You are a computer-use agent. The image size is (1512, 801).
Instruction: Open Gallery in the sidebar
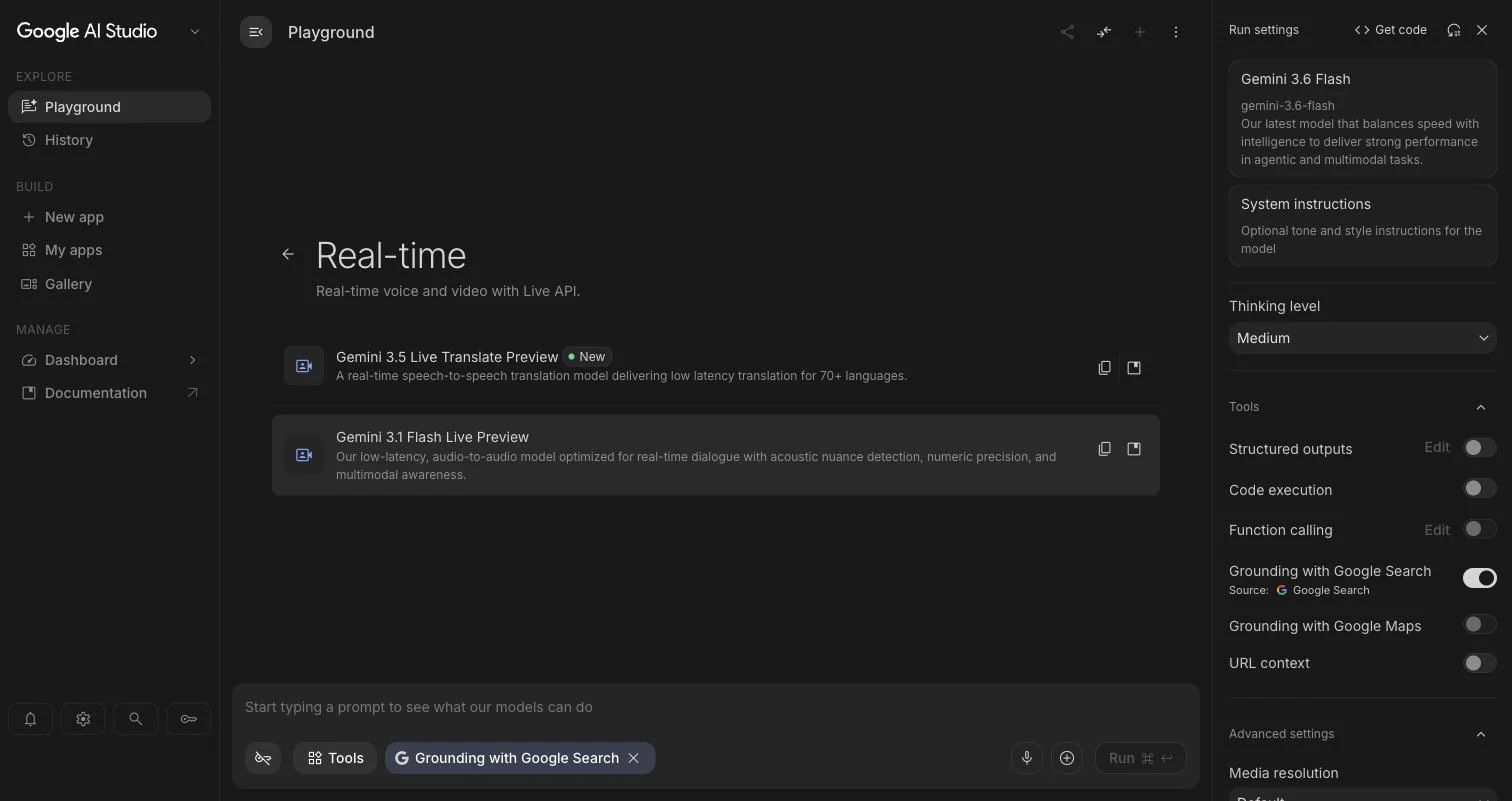tap(110, 284)
